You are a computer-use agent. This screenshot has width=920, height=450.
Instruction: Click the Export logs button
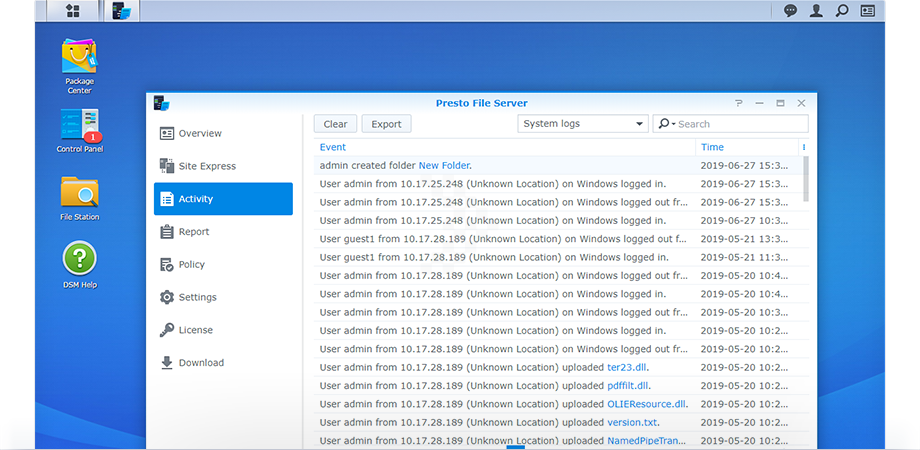pos(386,124)
